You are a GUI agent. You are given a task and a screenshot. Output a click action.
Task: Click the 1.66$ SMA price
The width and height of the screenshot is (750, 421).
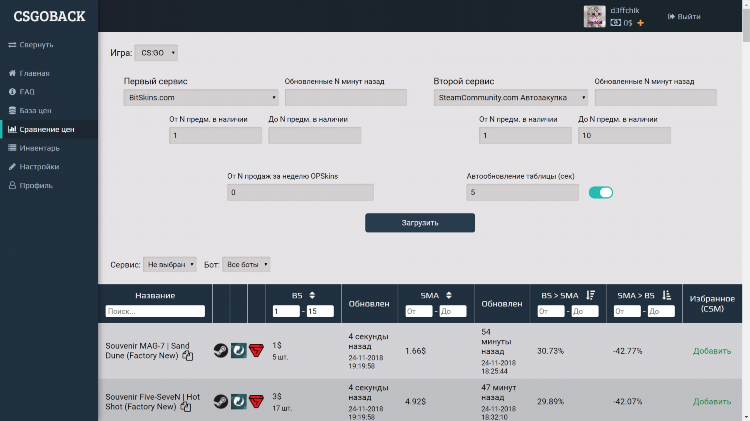click(415, 351)
